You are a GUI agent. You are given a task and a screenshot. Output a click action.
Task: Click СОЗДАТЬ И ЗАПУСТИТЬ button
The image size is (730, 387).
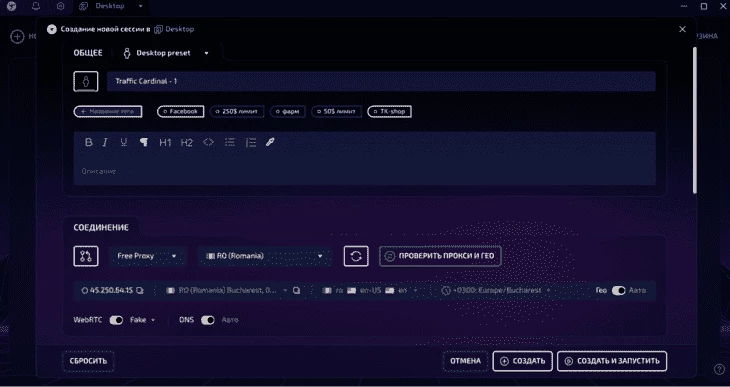coord(612,361)
